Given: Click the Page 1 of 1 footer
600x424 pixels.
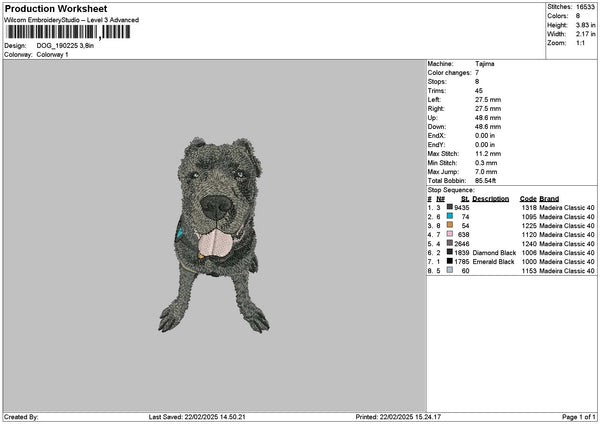Looking at the screenshot, I should 579,417.
